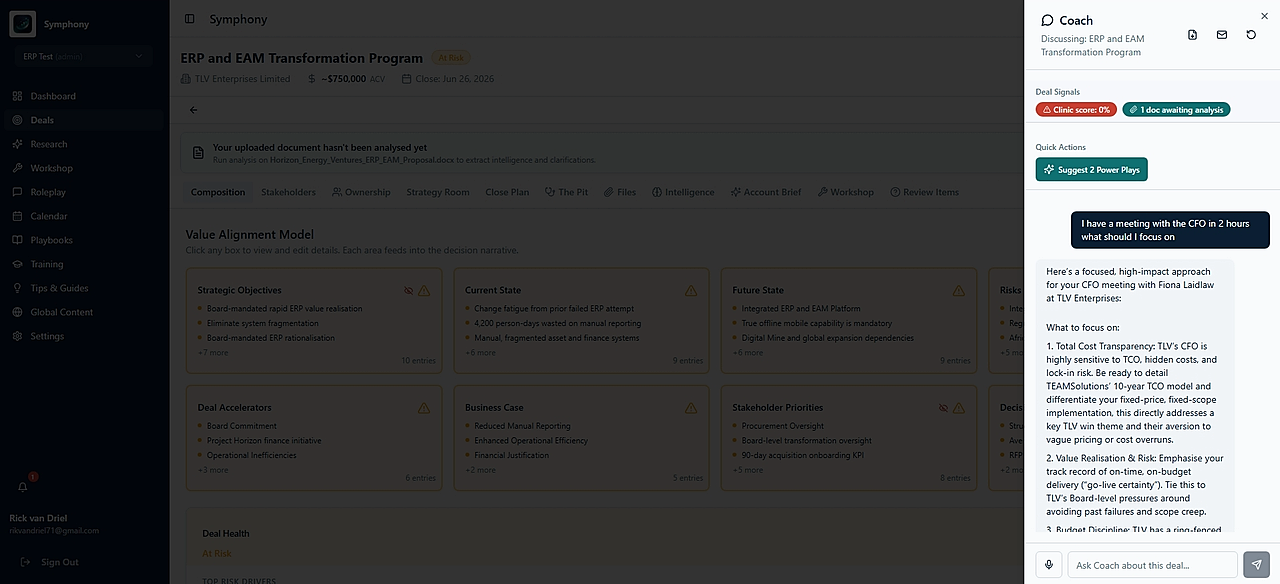This screenshot has width=1280, height=584.
Task: Start voice input with the microphone button
Action: tap(1049, 564)
